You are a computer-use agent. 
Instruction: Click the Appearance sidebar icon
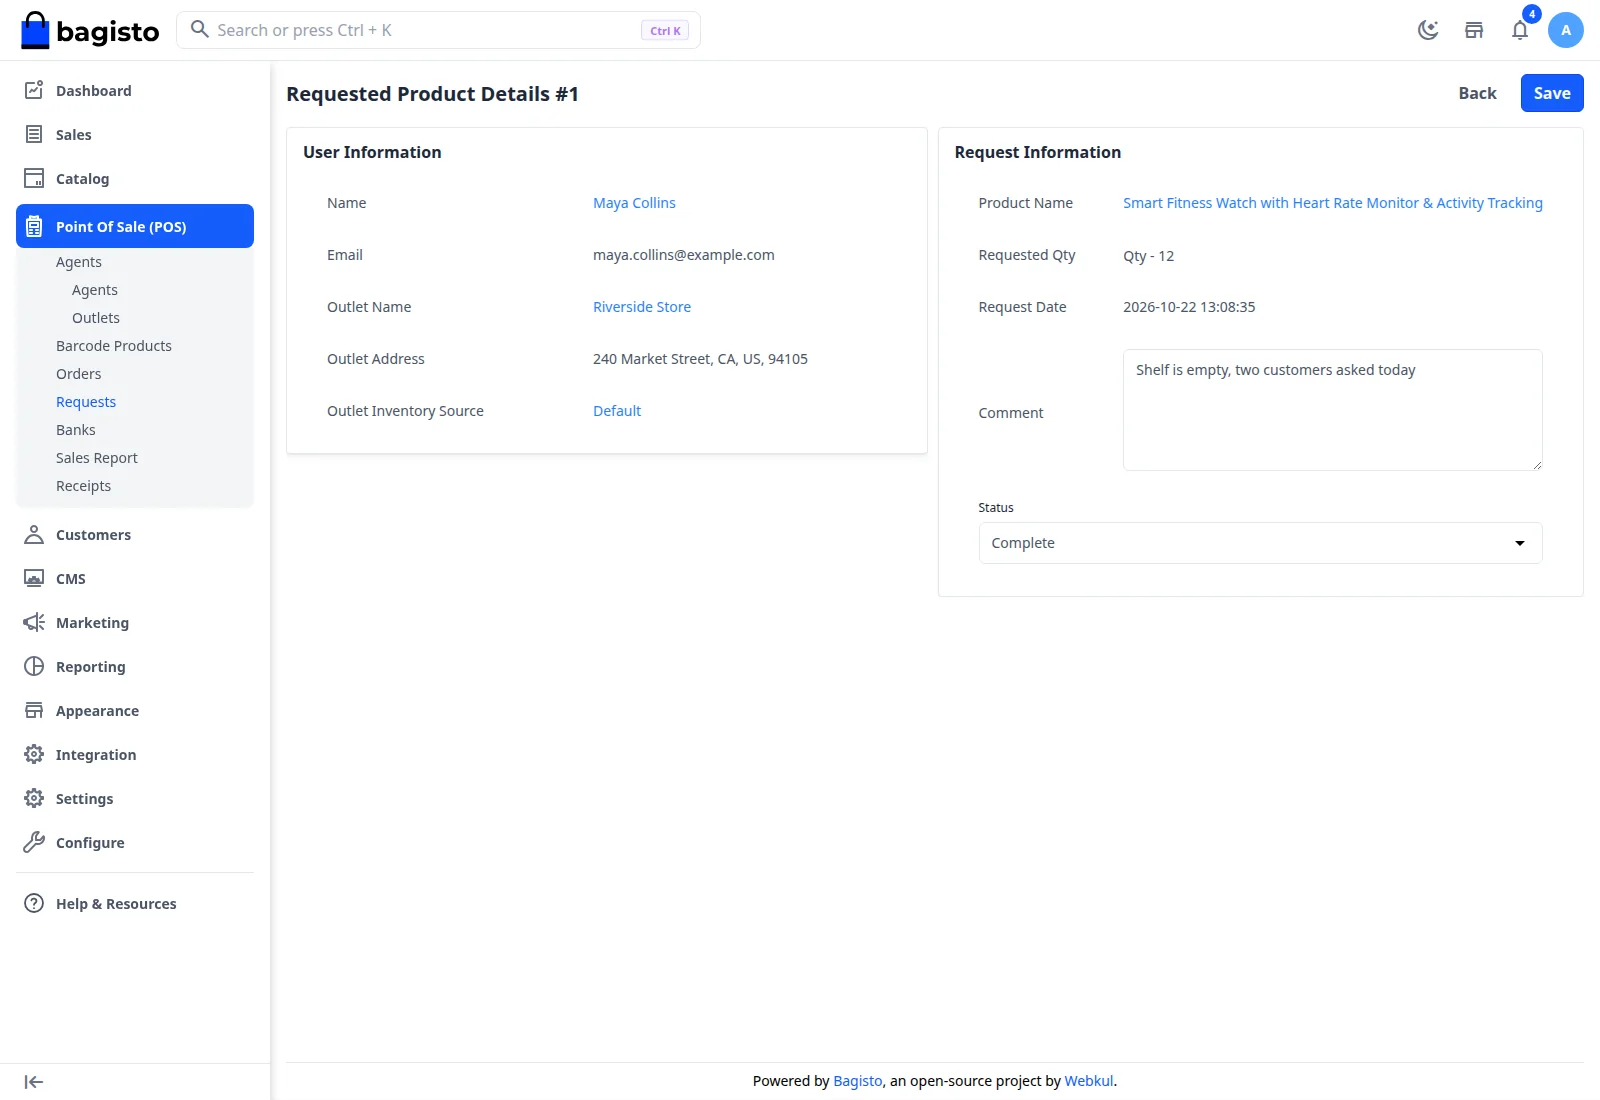(34, 710)
